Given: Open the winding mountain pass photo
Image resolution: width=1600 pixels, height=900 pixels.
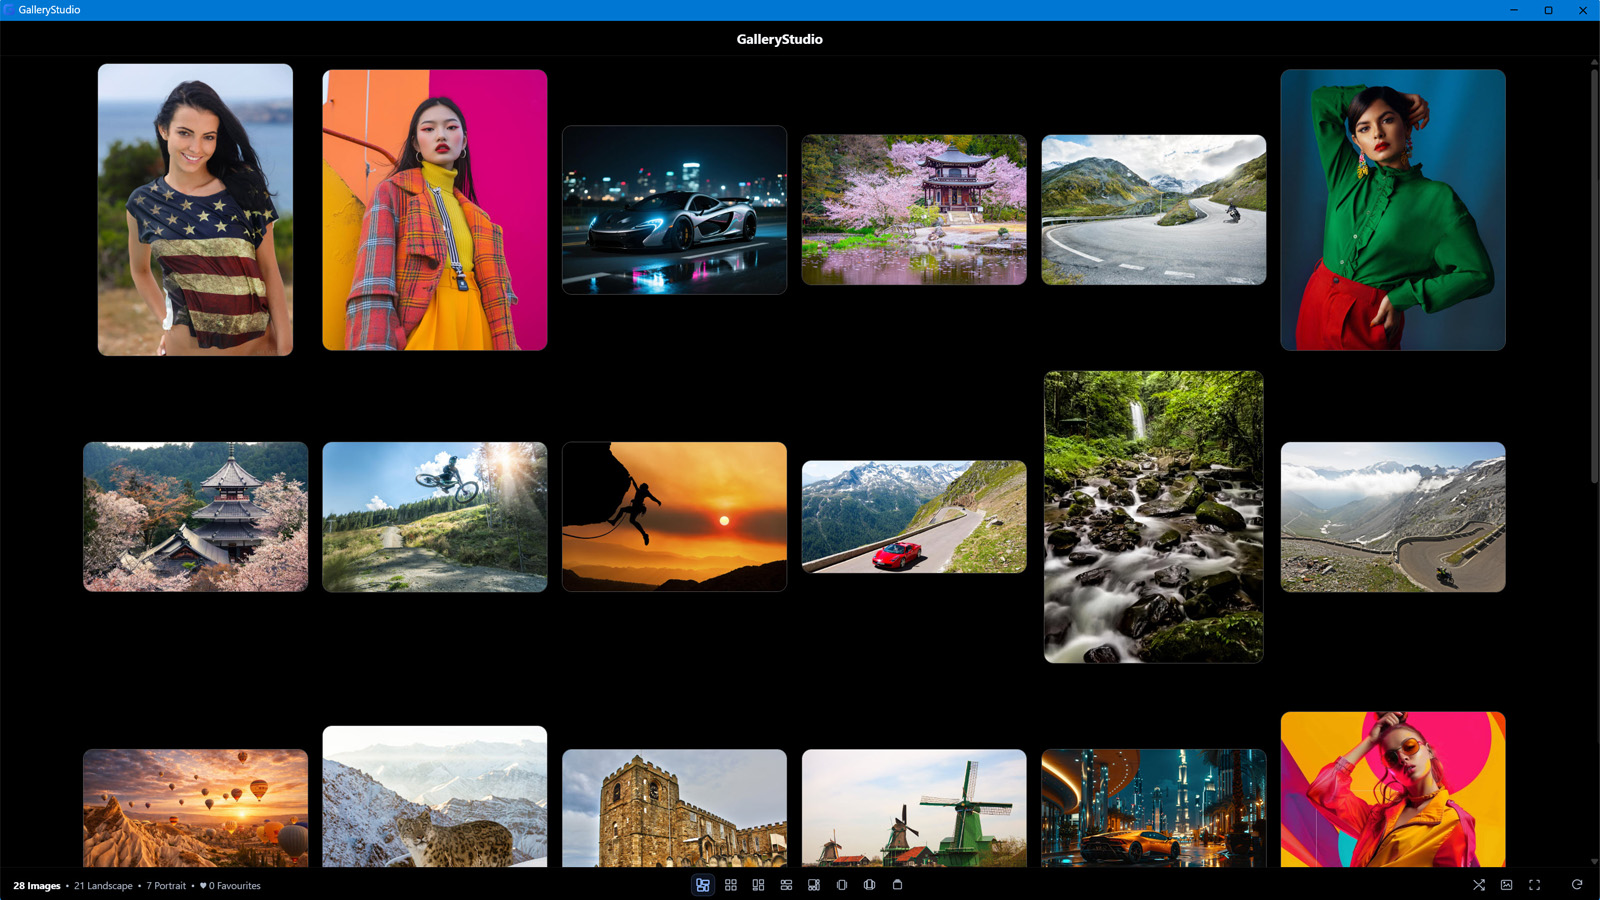Looking at the screenshot, I should 1393,517.
